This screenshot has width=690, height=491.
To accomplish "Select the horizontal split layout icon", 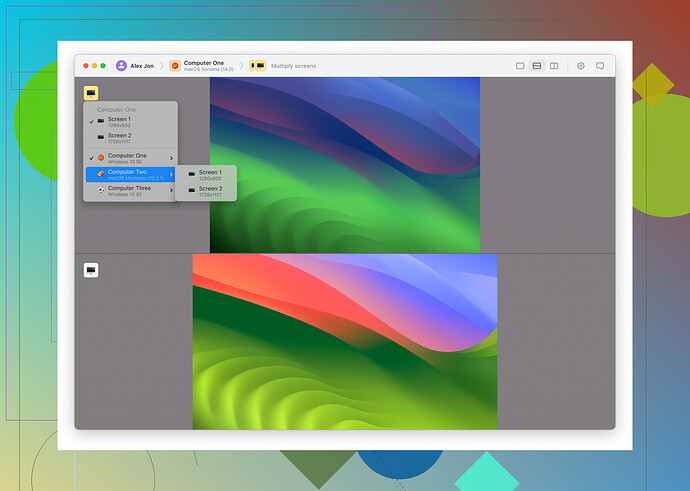I will pyautogui.click(x=537, y=66).
